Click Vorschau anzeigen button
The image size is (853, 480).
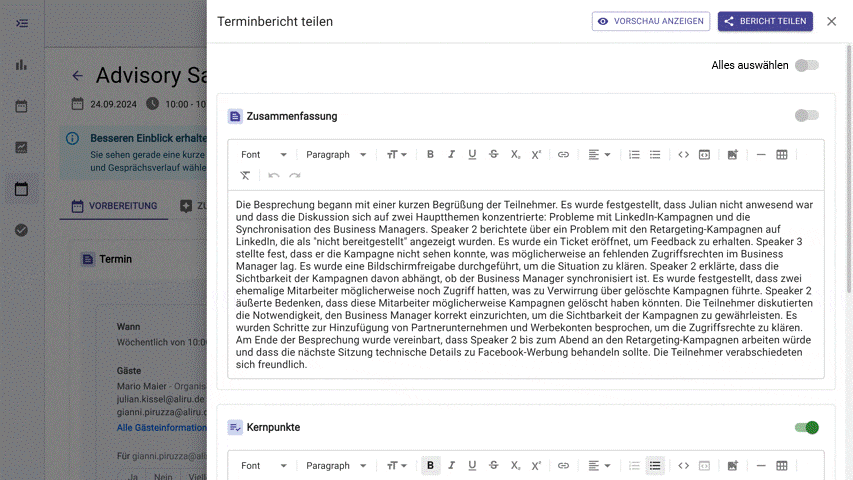(x=651, y=21)
